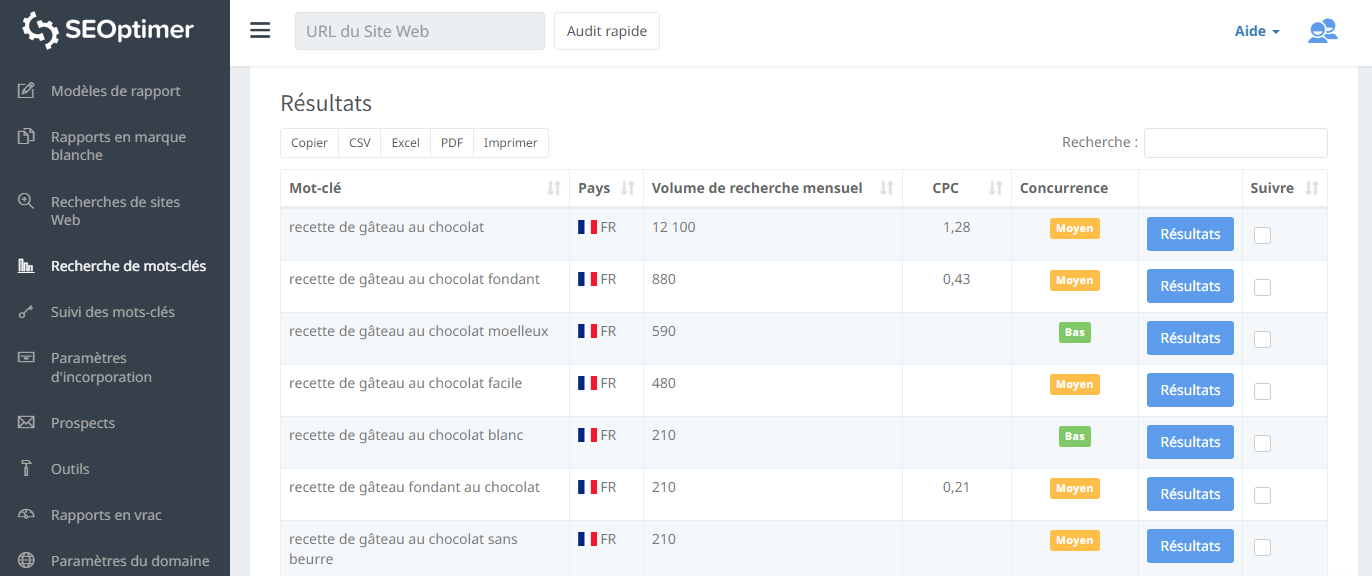Export the results as CSV
Image resolution: width=1372 pixels, height=576 pixels.
tap(360, 143)
